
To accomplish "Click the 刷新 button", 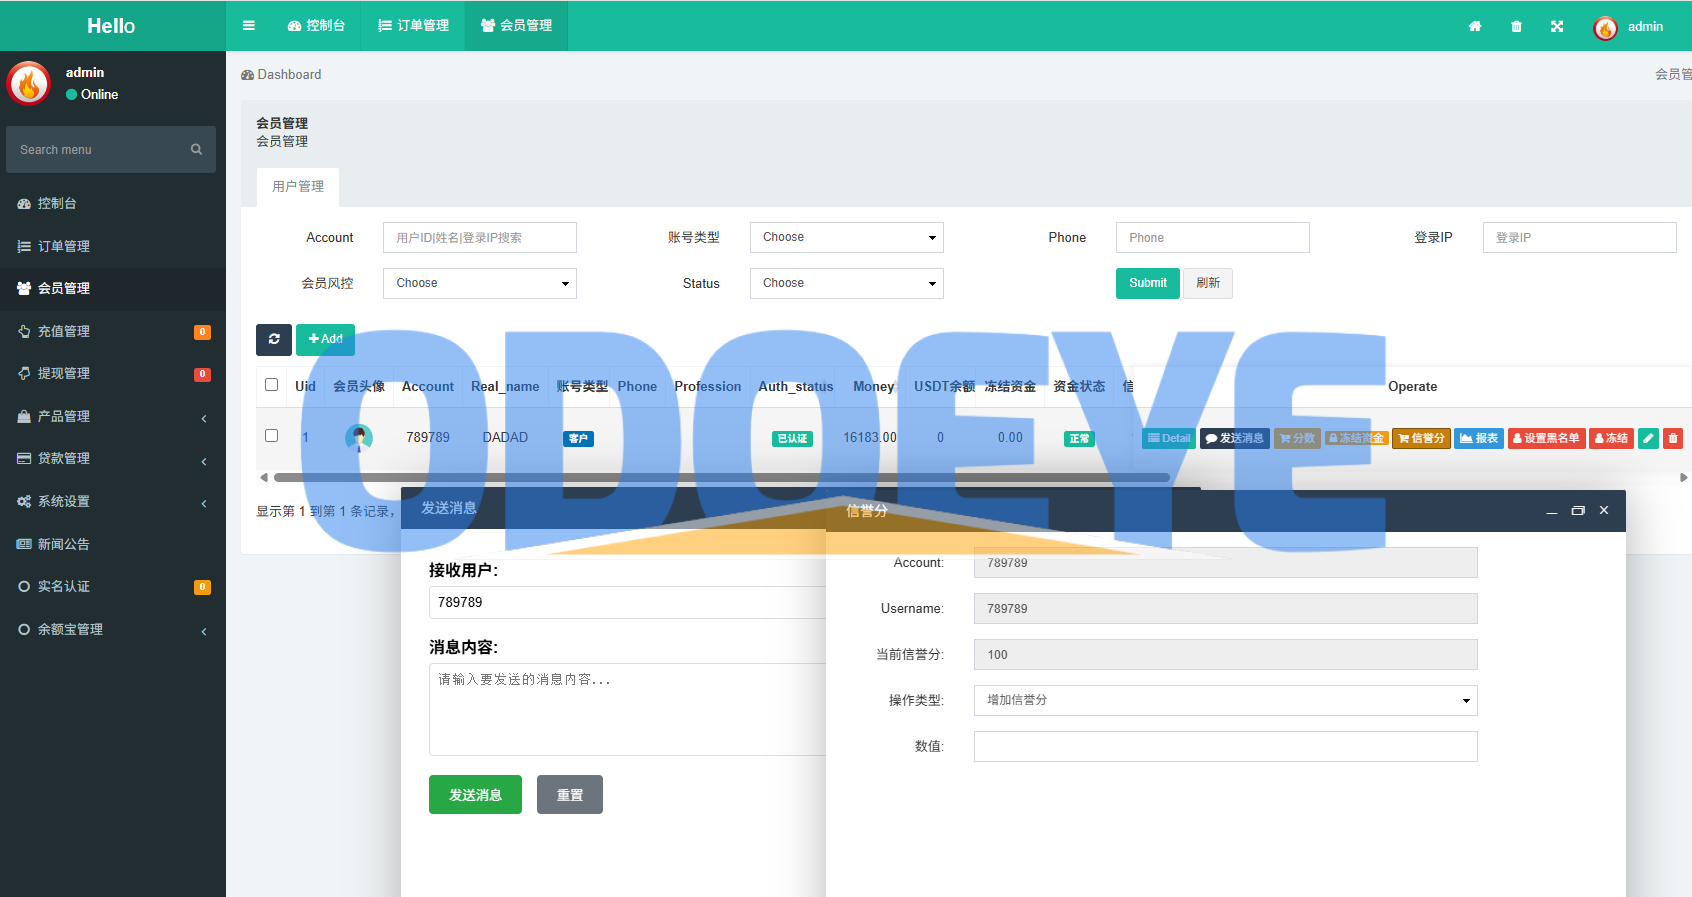I will (1208, 283).
